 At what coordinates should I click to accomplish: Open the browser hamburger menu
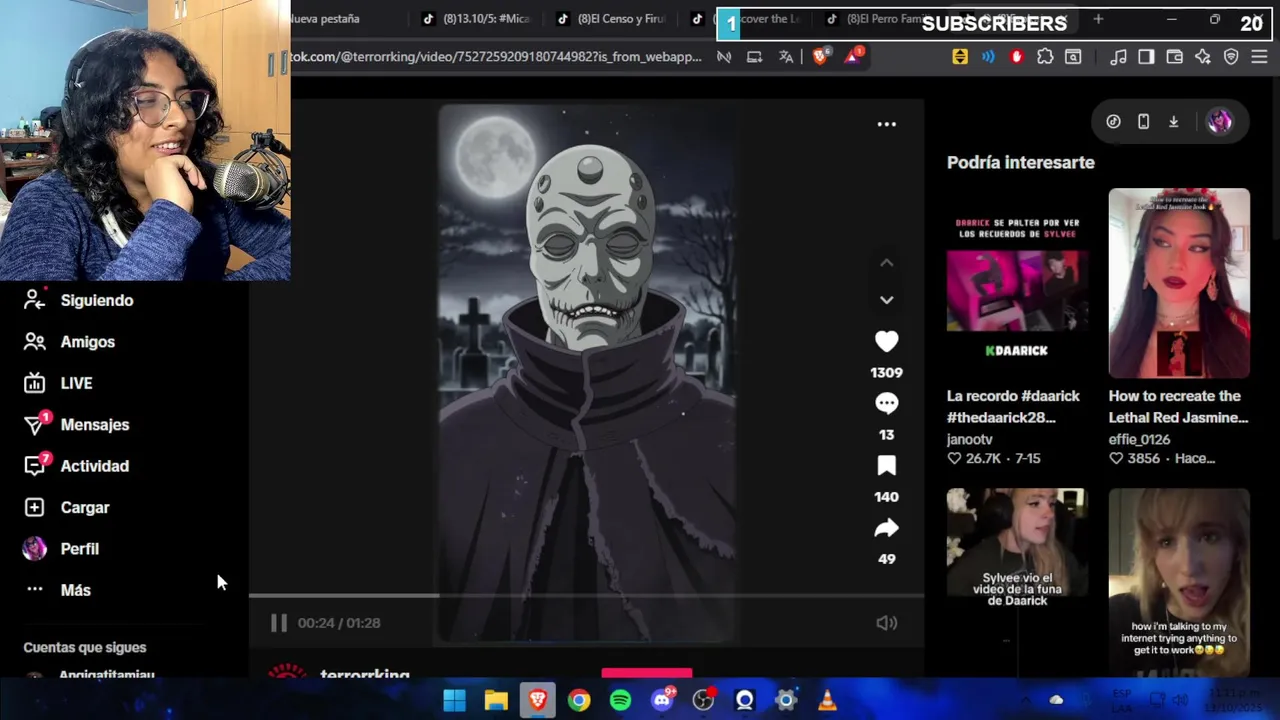click(x=1259, y=57)
